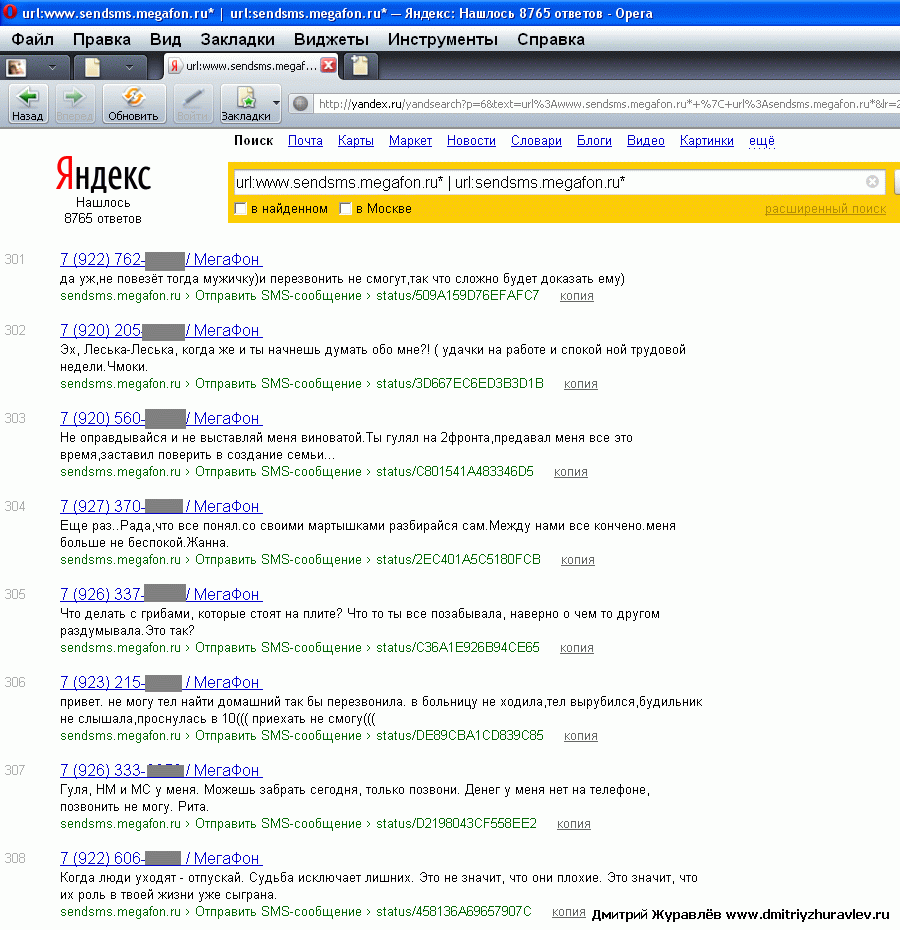Click the Вперед forward arrow button
900x930 pixels.
coord(75,104)
